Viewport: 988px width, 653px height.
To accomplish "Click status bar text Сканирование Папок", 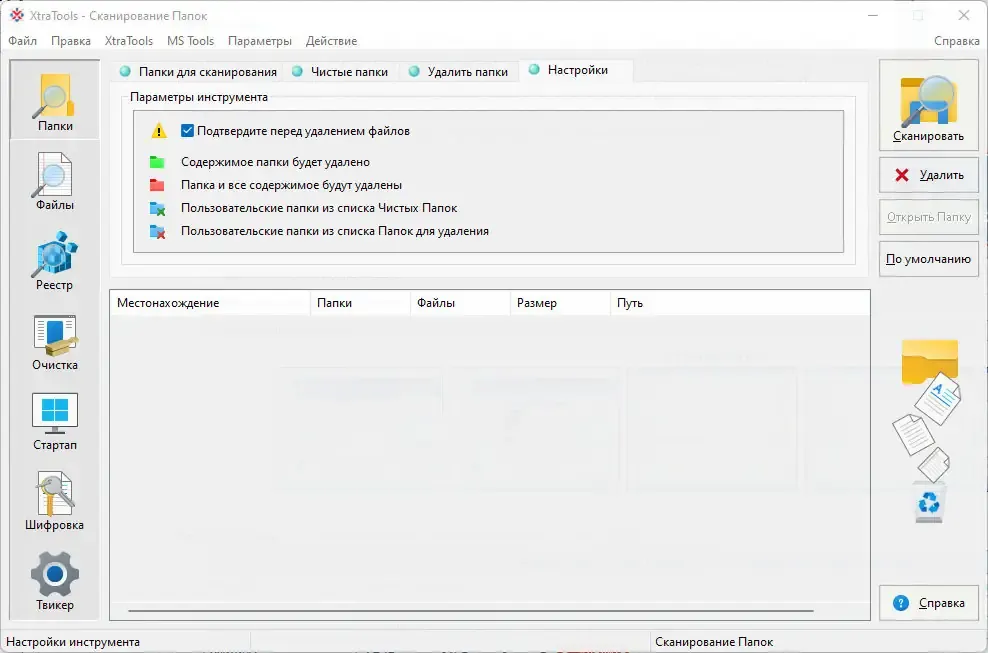I will (x=714, y=642).
